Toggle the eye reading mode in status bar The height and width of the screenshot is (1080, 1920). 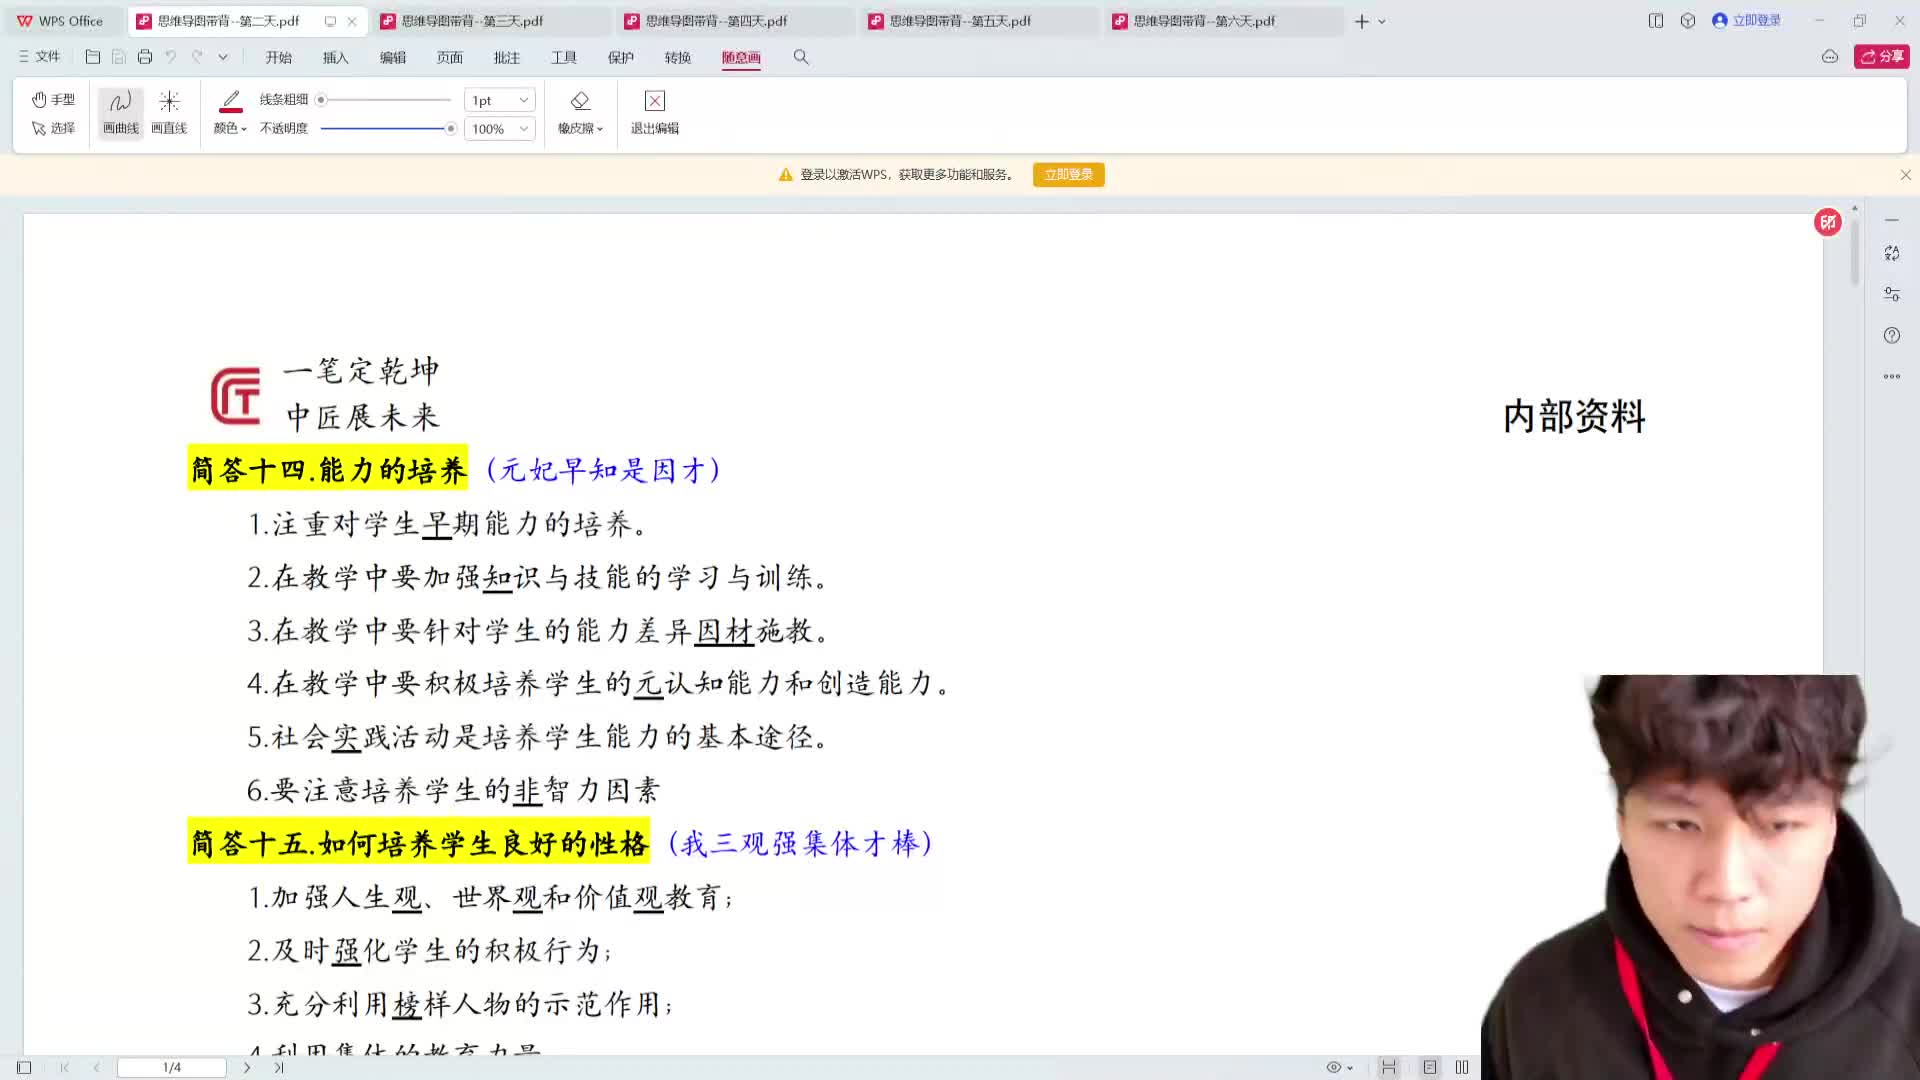coord(1334,1067)
